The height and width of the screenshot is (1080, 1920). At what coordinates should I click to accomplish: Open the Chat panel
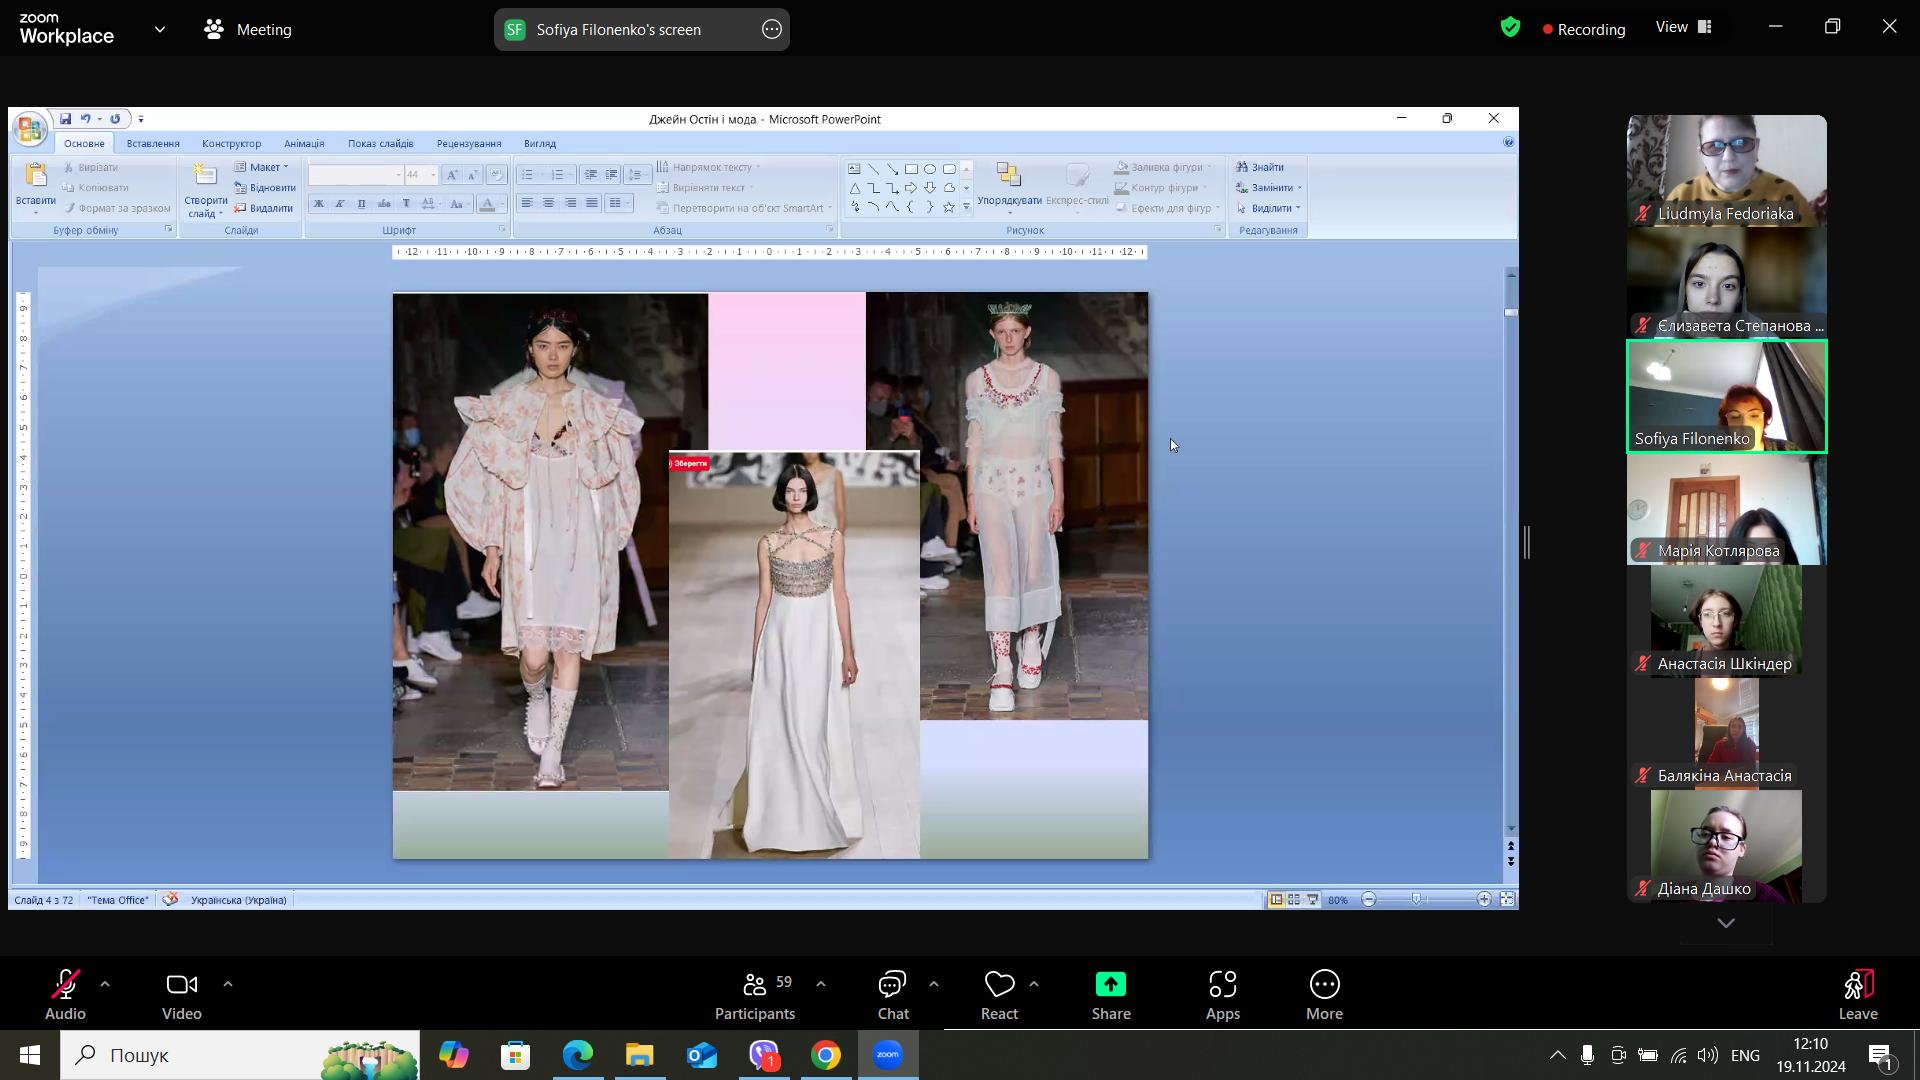892,986
